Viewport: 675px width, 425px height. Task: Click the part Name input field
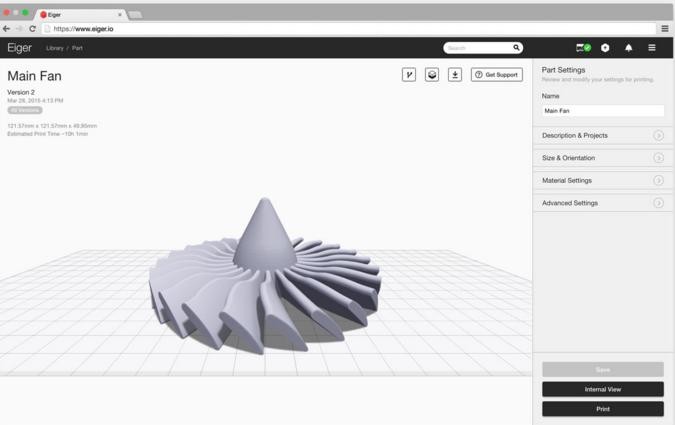click(602, 111)
